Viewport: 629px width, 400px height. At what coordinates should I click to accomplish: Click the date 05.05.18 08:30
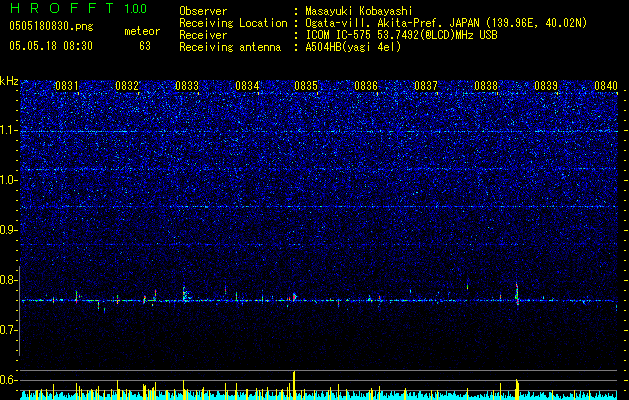coord(51,46)
